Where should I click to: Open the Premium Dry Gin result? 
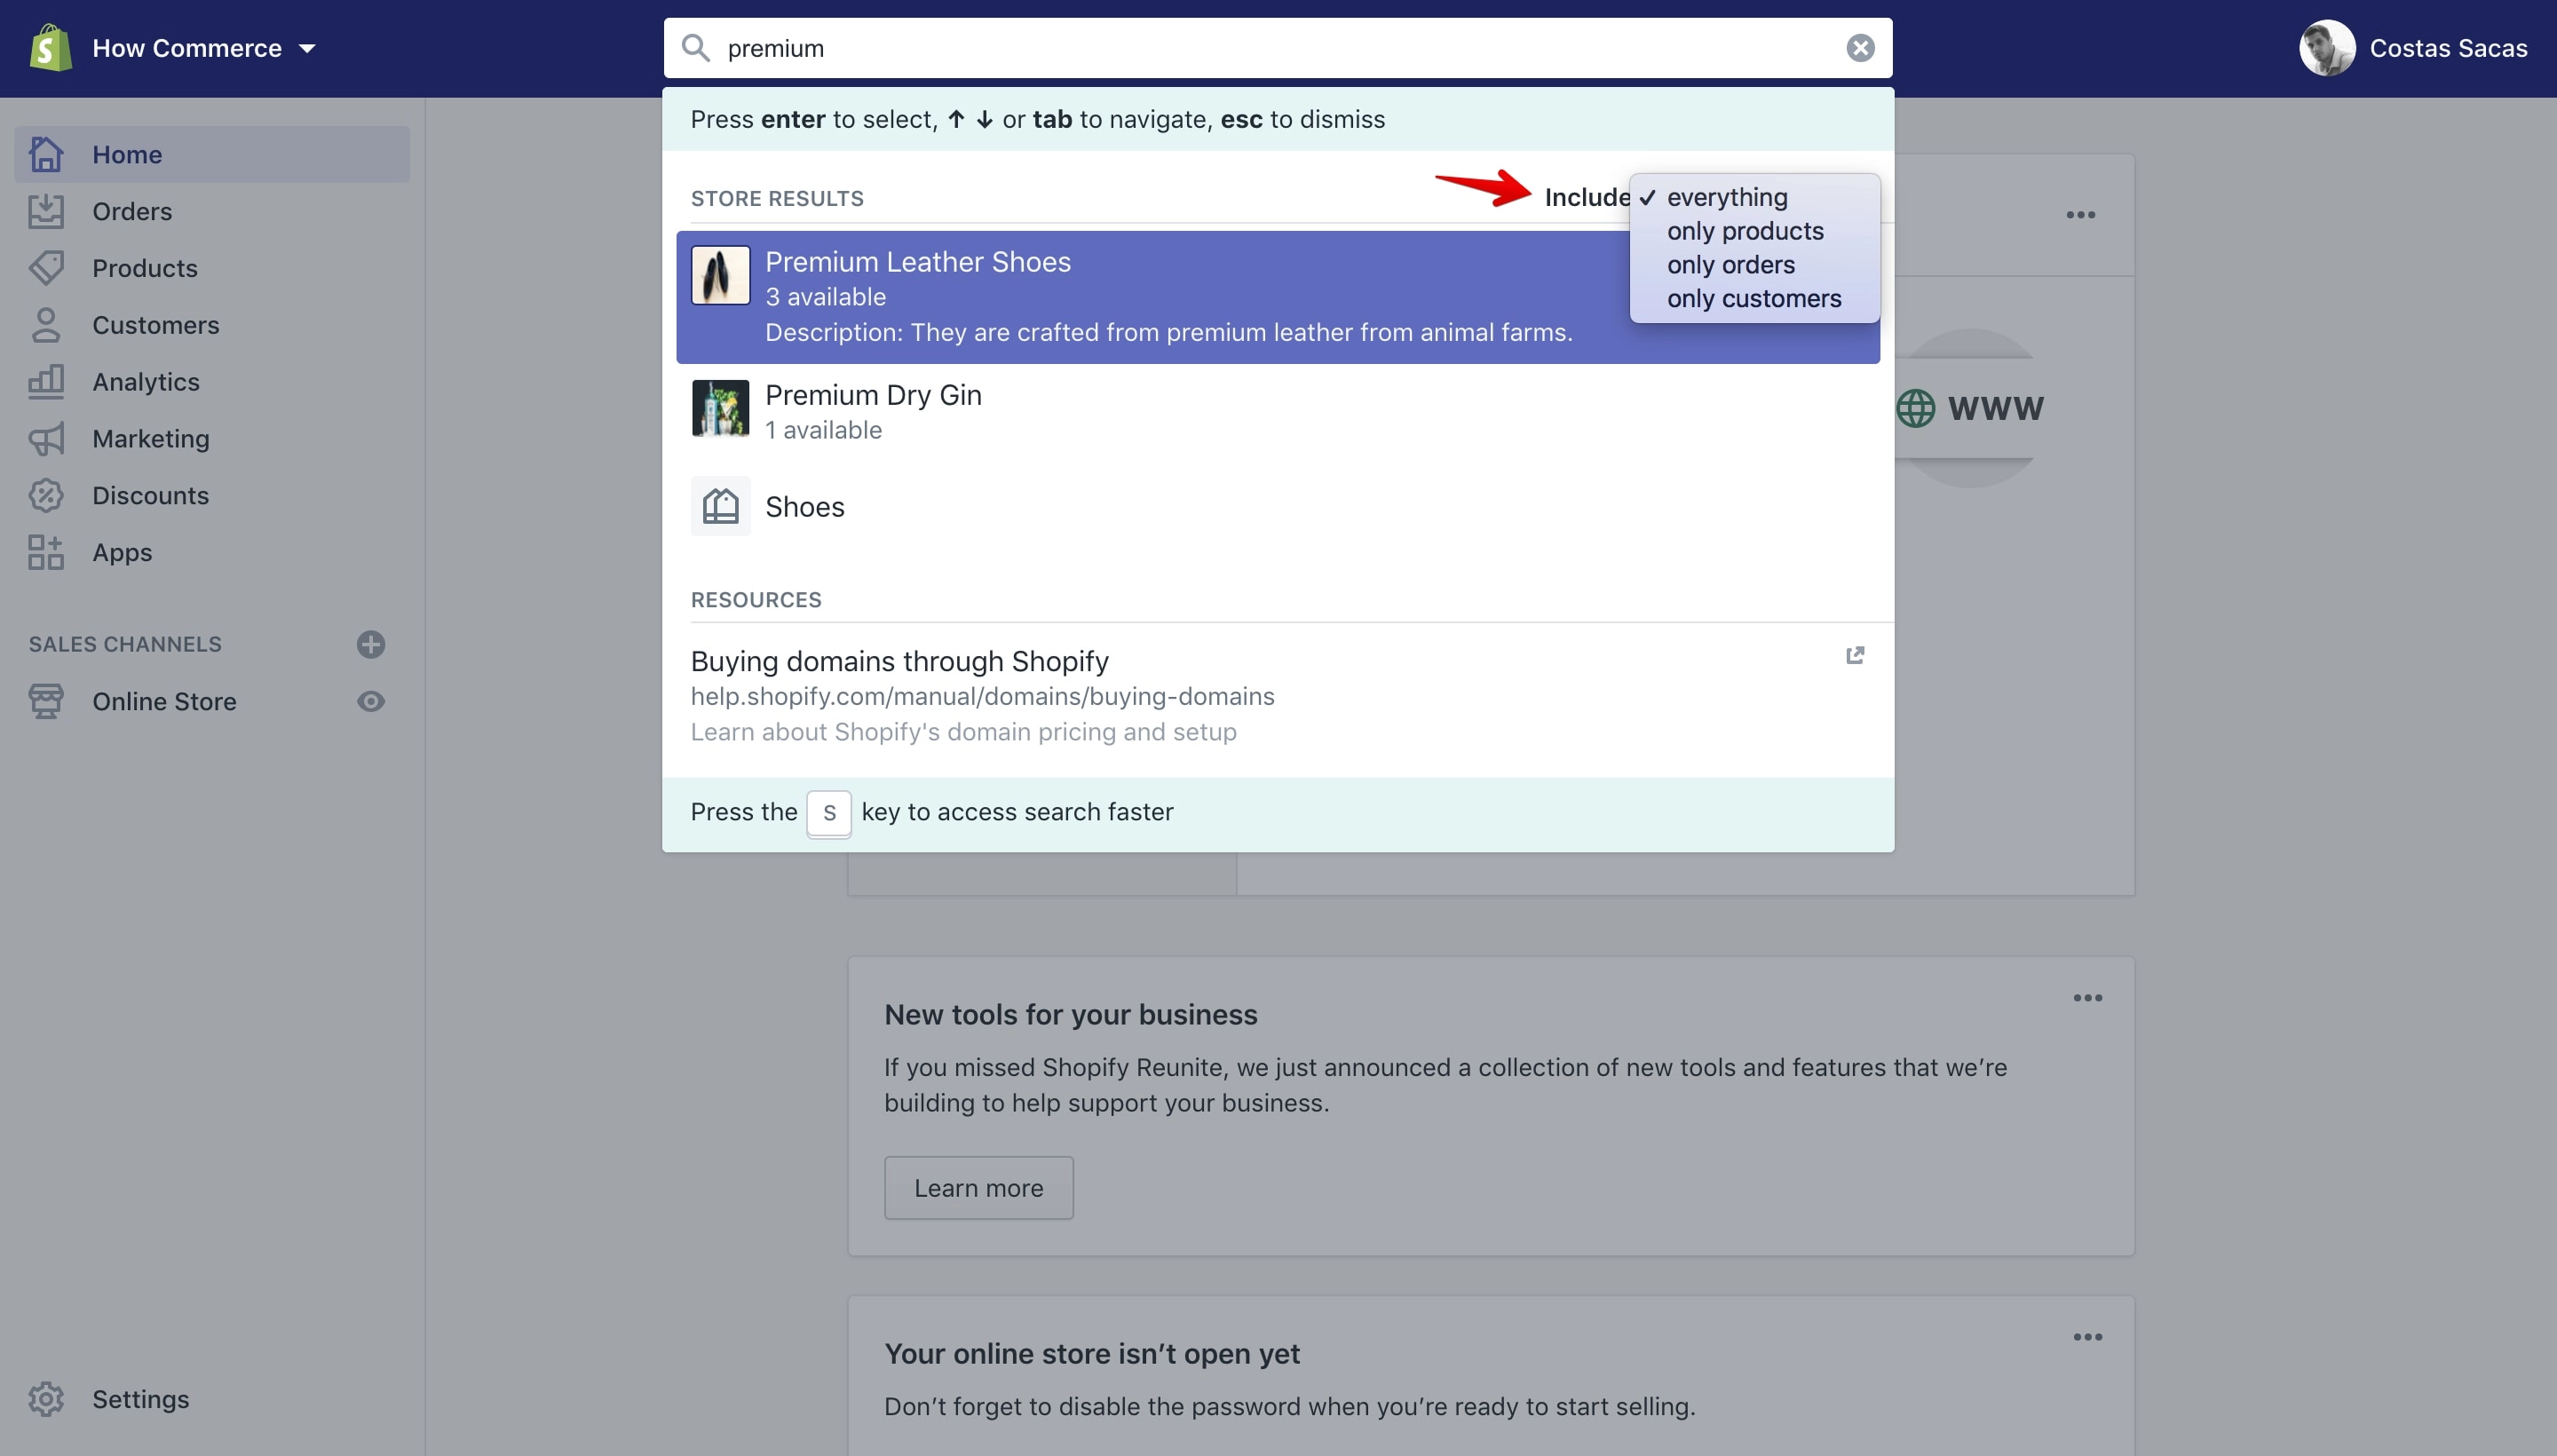point(1277,412)
